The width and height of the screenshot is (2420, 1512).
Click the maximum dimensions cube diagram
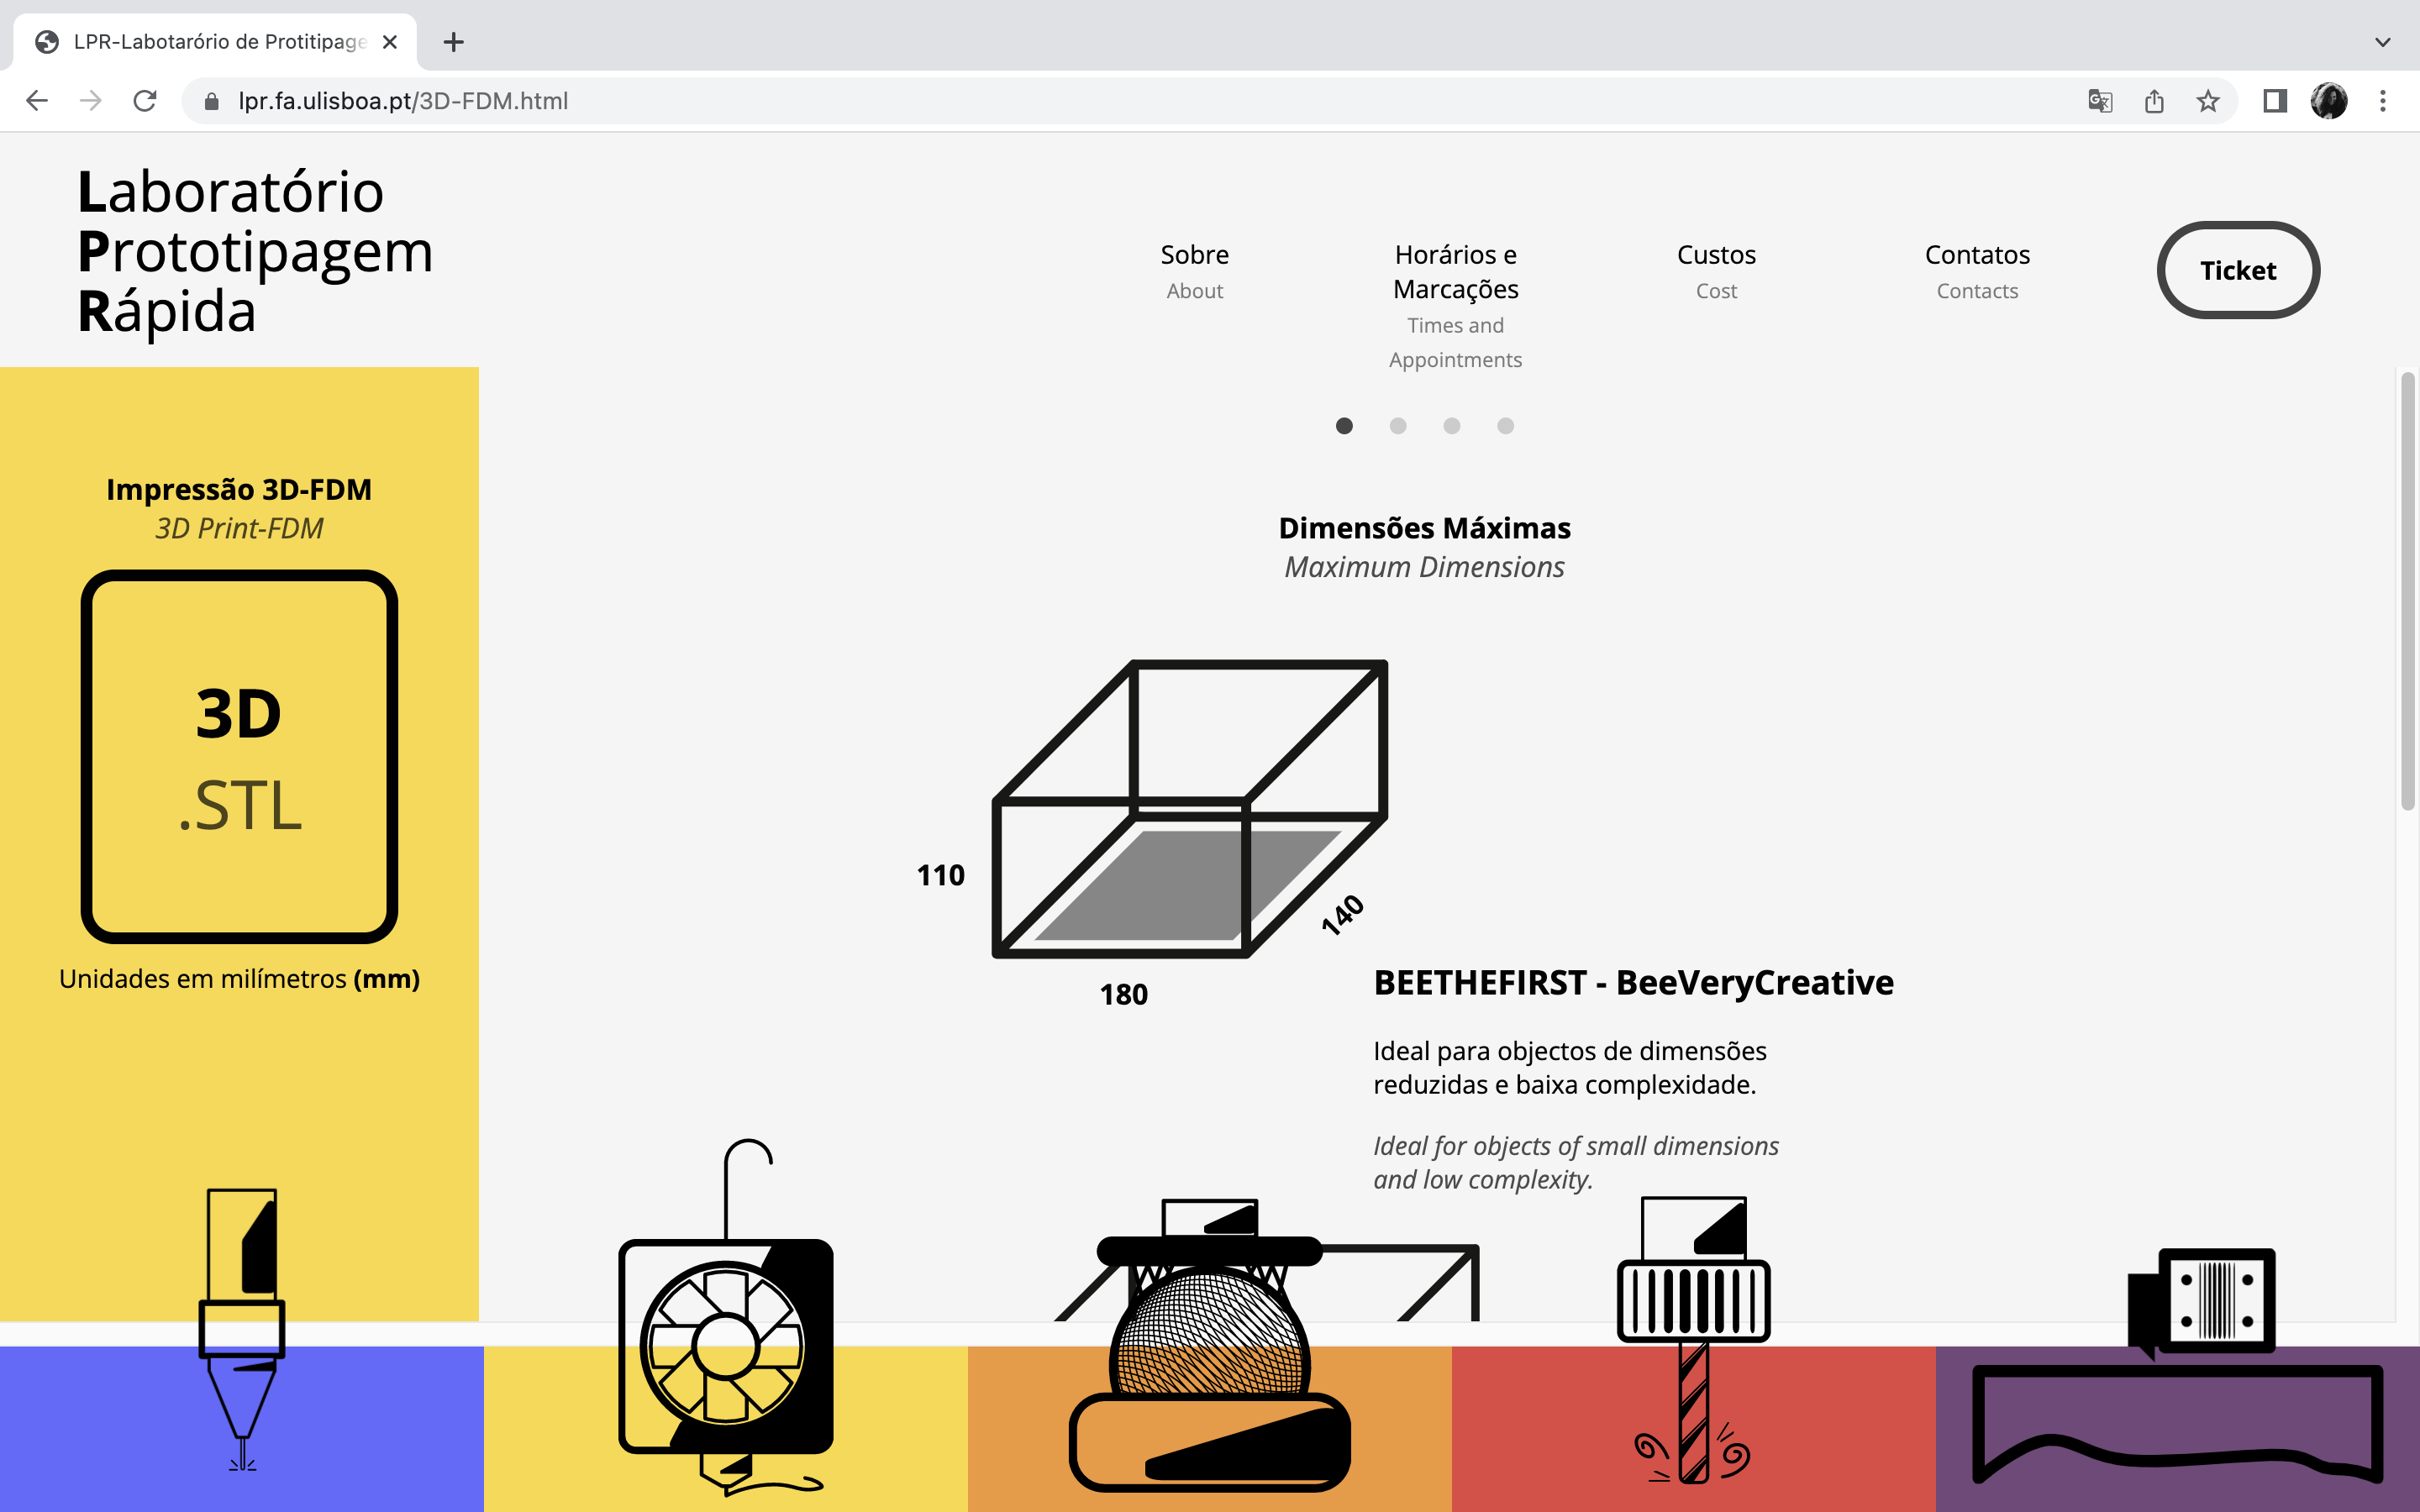pyautogui.click(x=1190, y=809)
